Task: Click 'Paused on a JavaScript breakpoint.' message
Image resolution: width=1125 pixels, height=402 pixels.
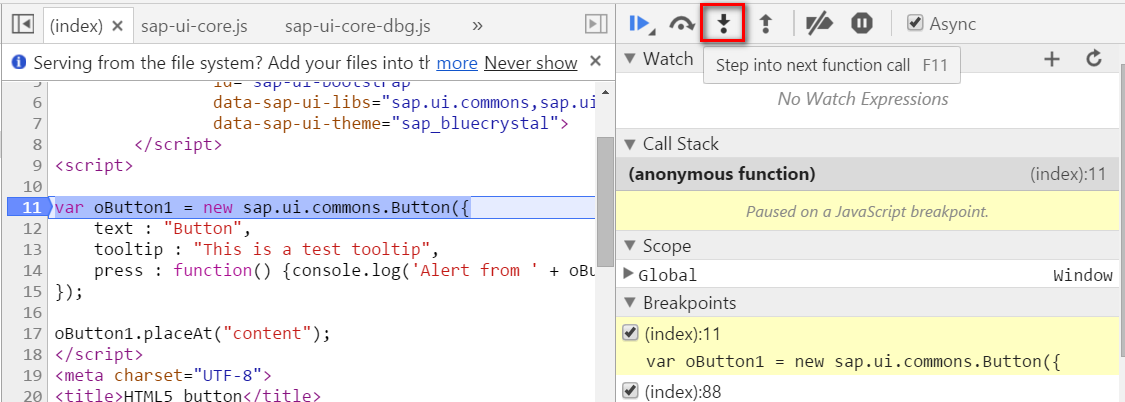Action: 867,212
